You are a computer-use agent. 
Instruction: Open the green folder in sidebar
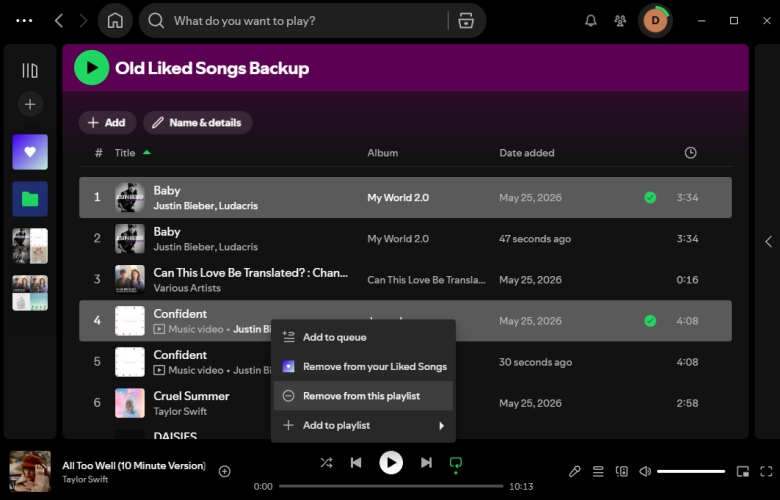pyautogui.click(x=30, y=199)
